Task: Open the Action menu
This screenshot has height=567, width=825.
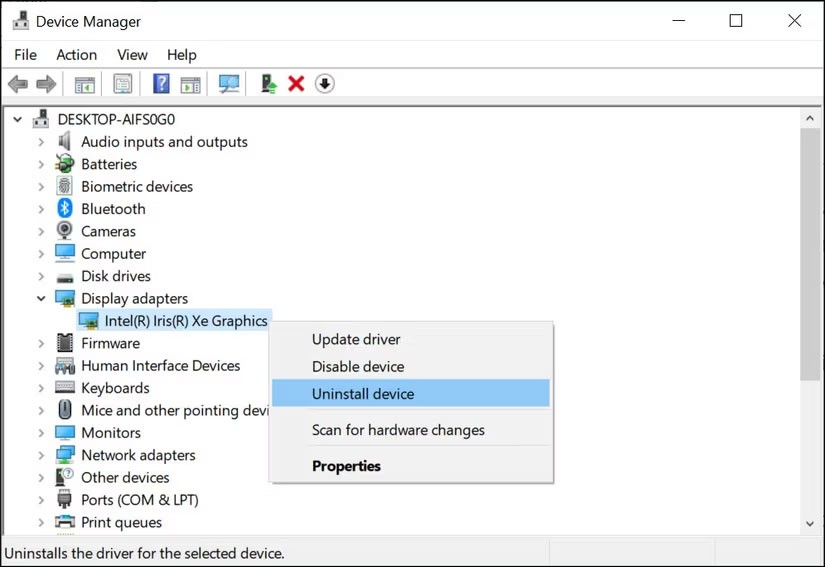Action: click(76, 55)
